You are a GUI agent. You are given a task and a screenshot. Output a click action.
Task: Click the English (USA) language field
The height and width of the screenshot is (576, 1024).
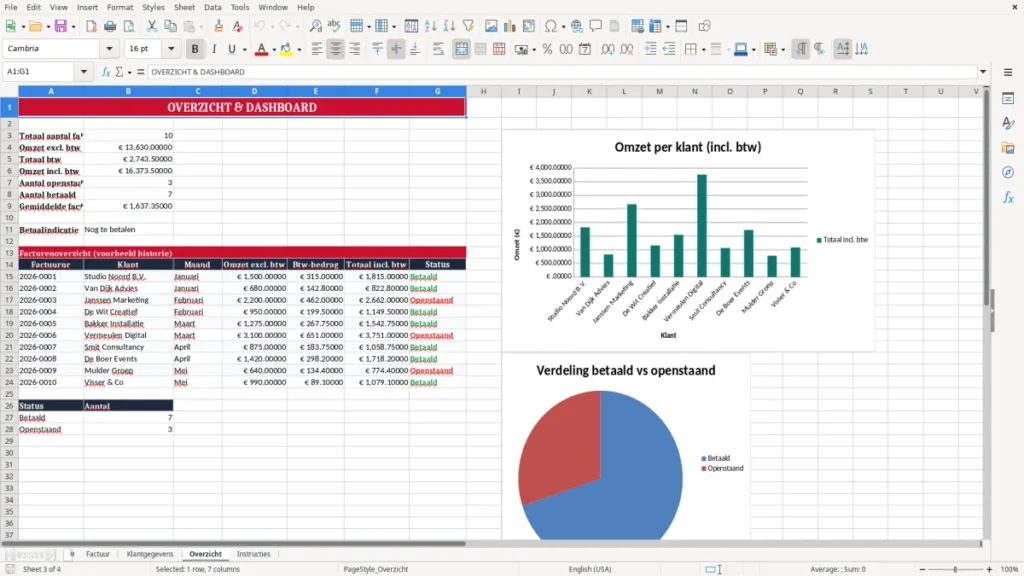click(x=590, y=569)
